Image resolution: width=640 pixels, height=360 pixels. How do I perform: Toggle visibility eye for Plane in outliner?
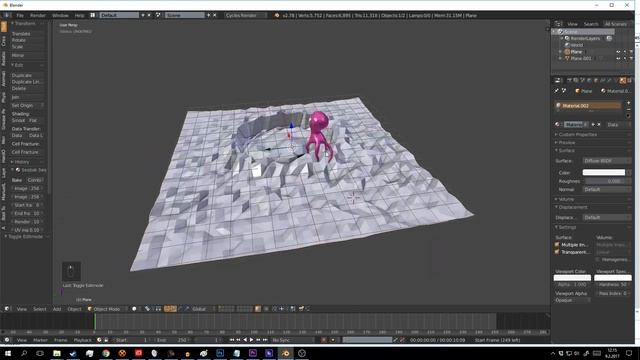click(618, 52)
